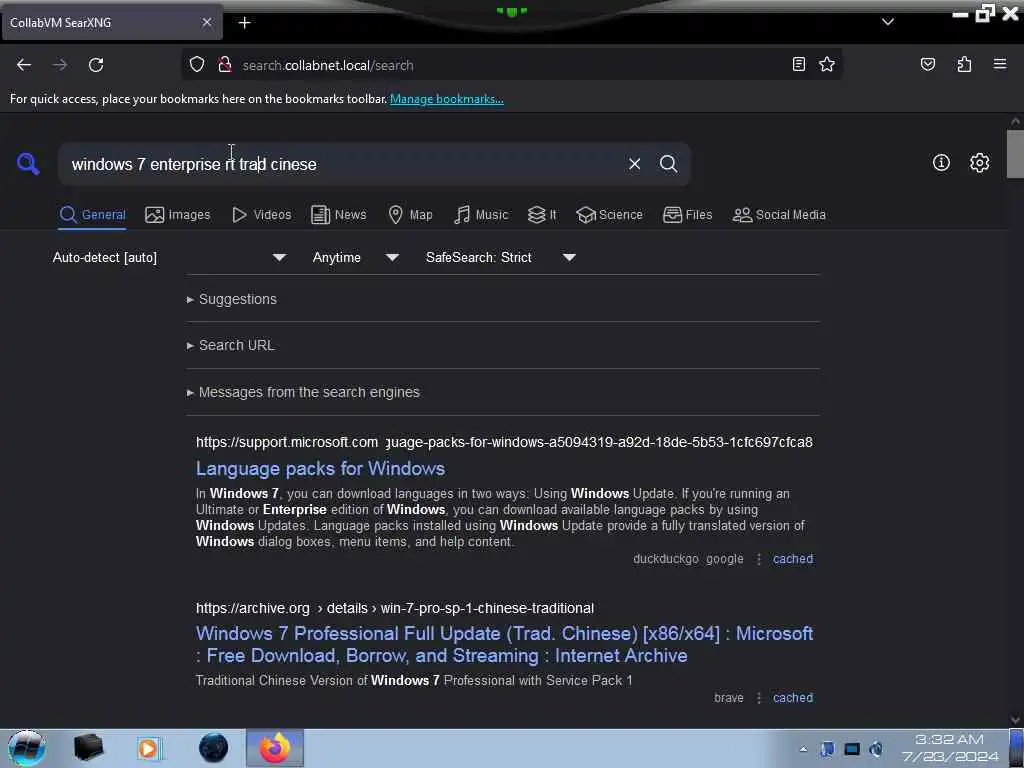The width and height of the screenshot is (1024, 768).
Task: Open the SafeSearch: Strict dropdown
Action: click(x=501, y=257)
